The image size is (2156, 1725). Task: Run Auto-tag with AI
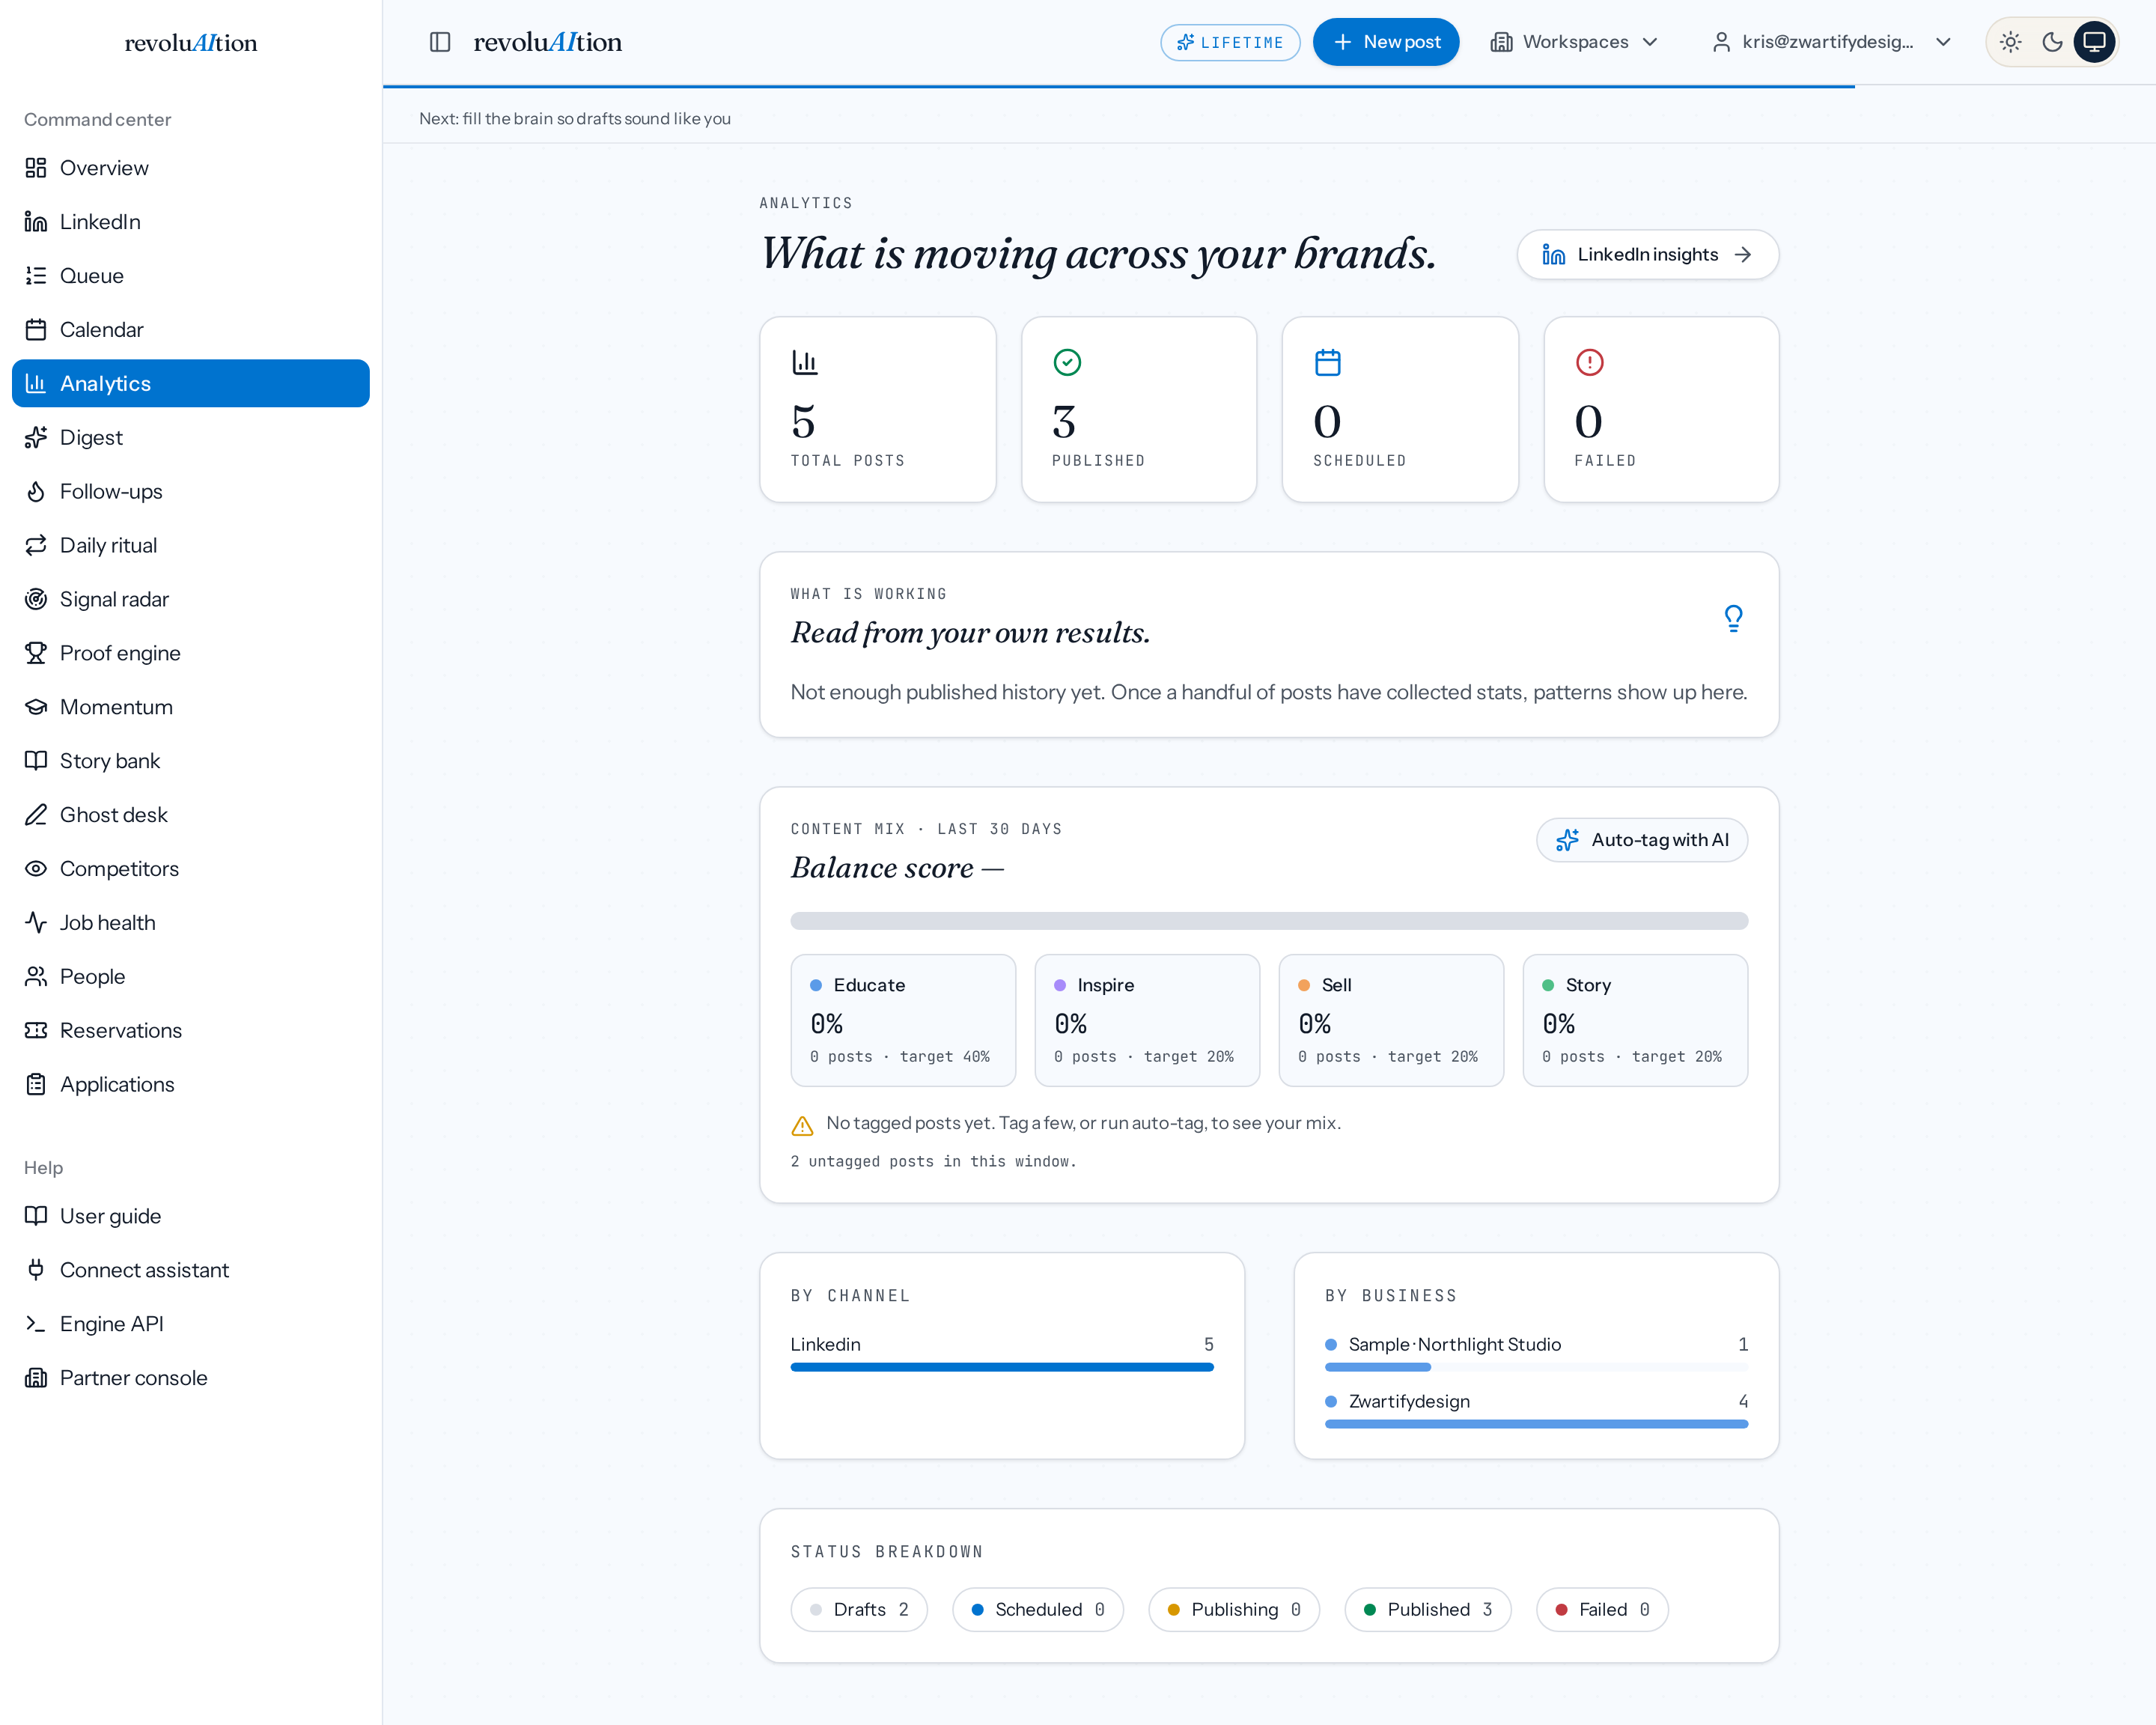coord(1641,840)
